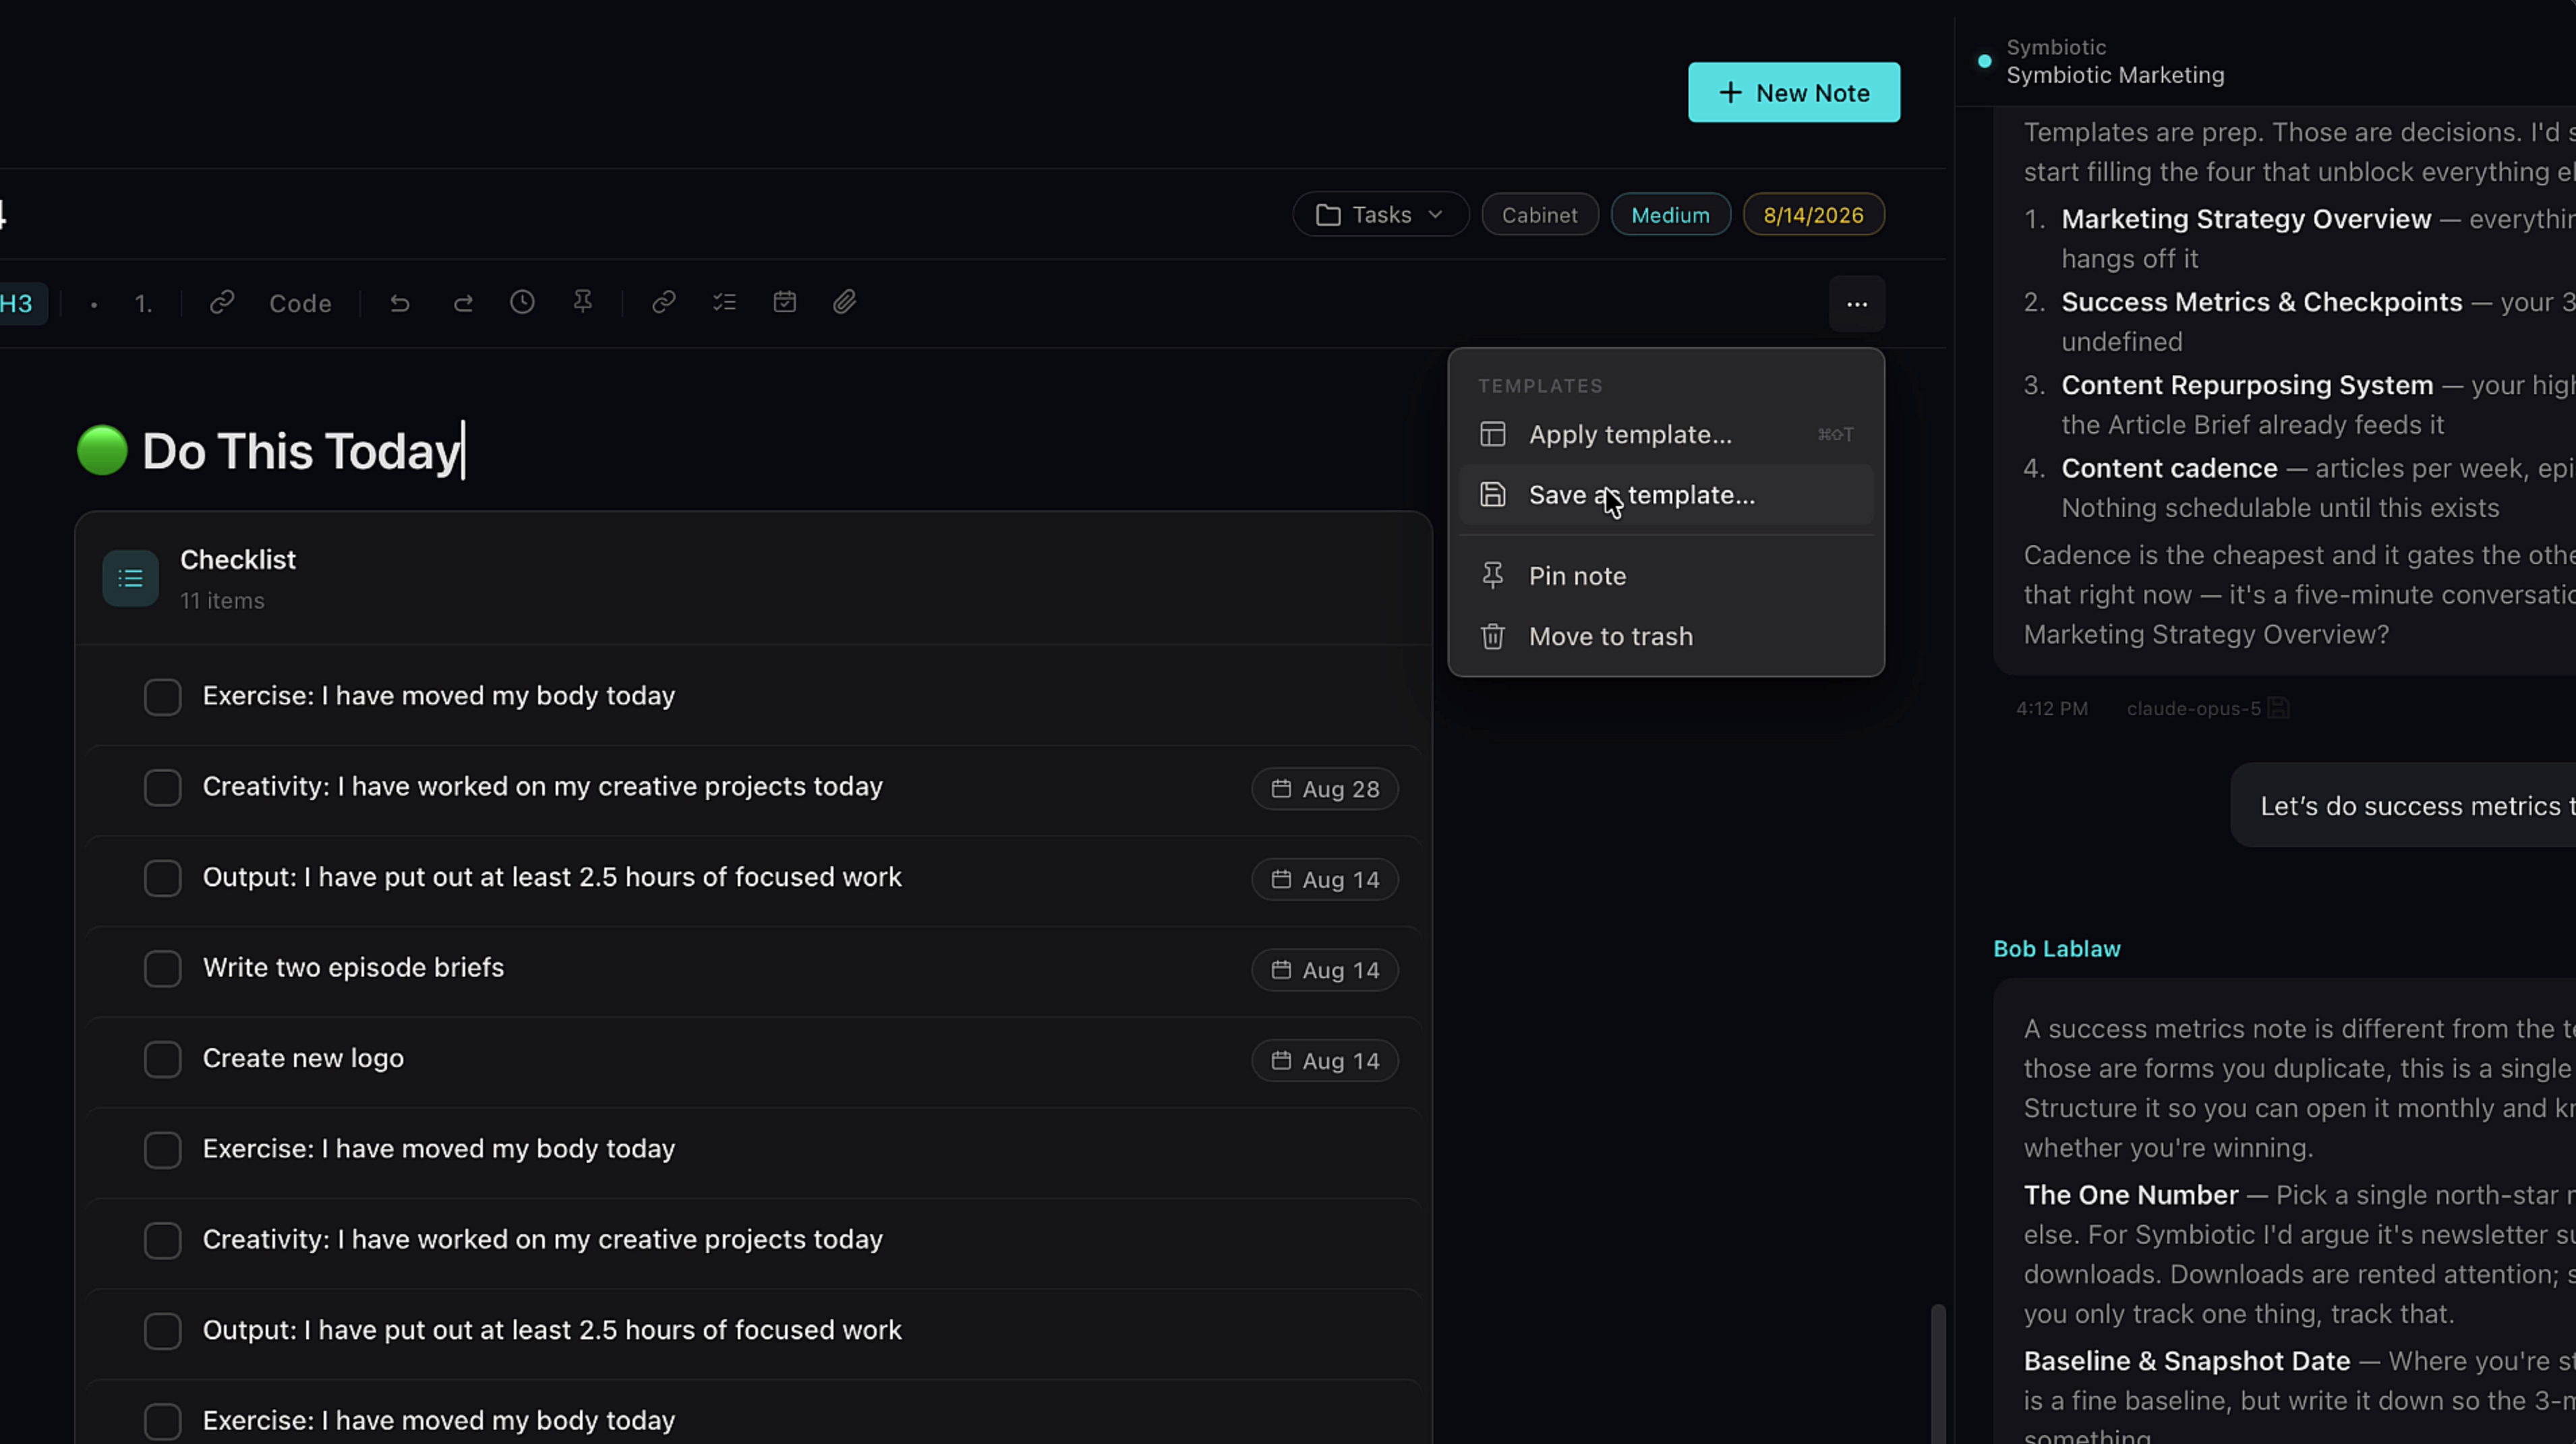Attach a file with paperclip icon
The height and width of the screenshot is (1444, 2576).
[x=845, y=302]
